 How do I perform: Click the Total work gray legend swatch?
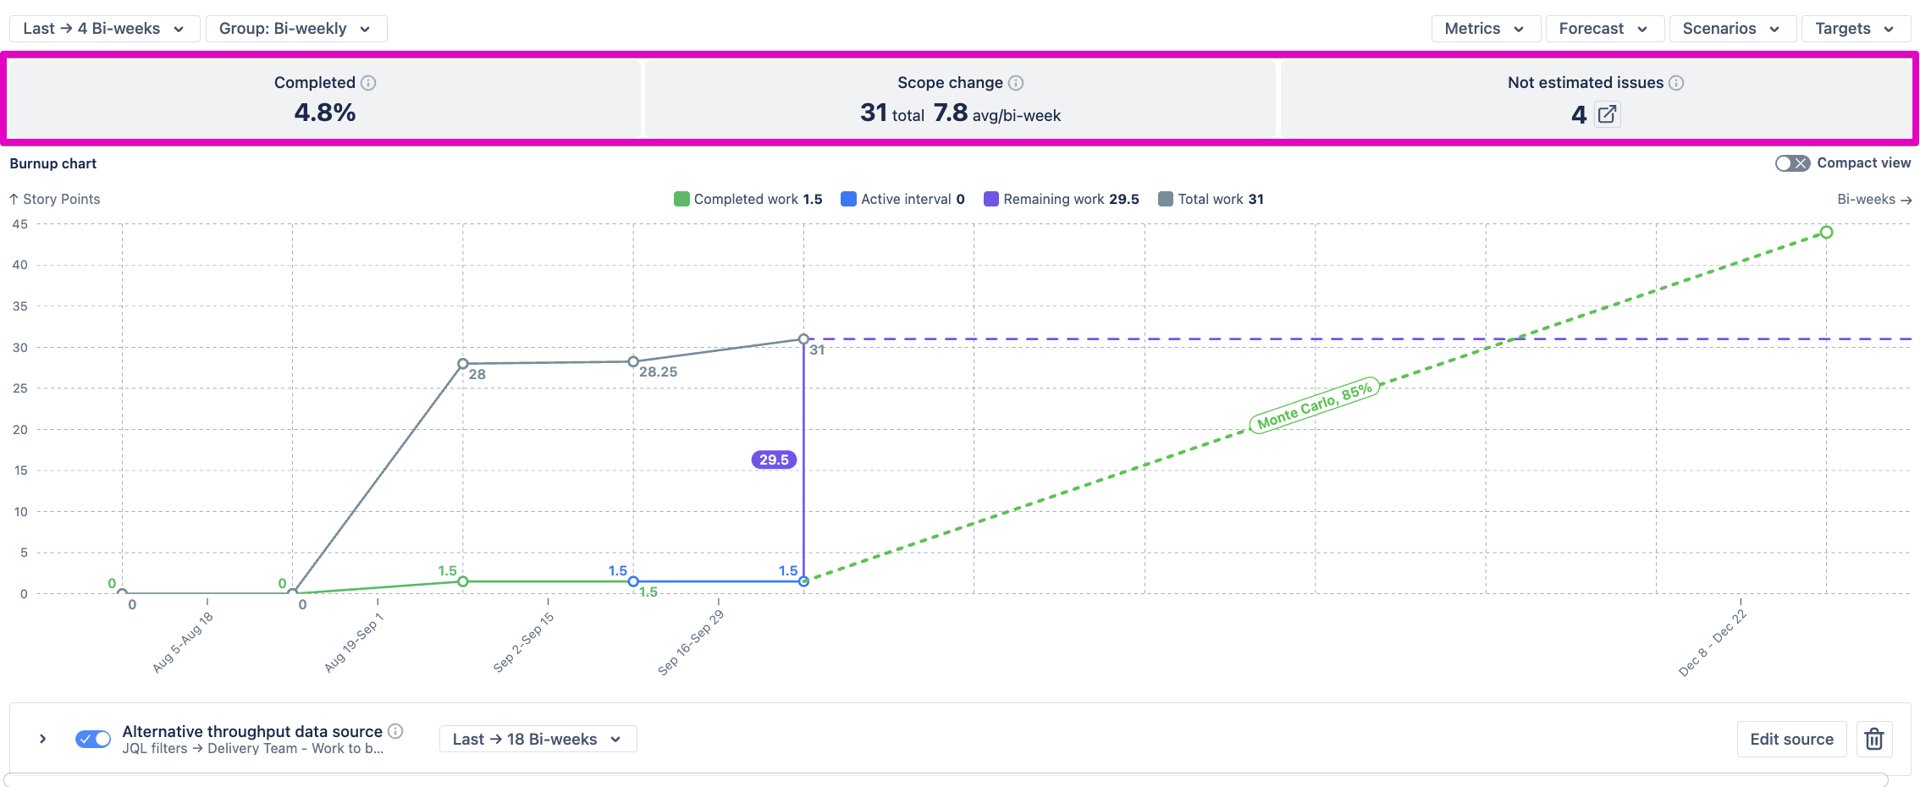[1165, 199]
